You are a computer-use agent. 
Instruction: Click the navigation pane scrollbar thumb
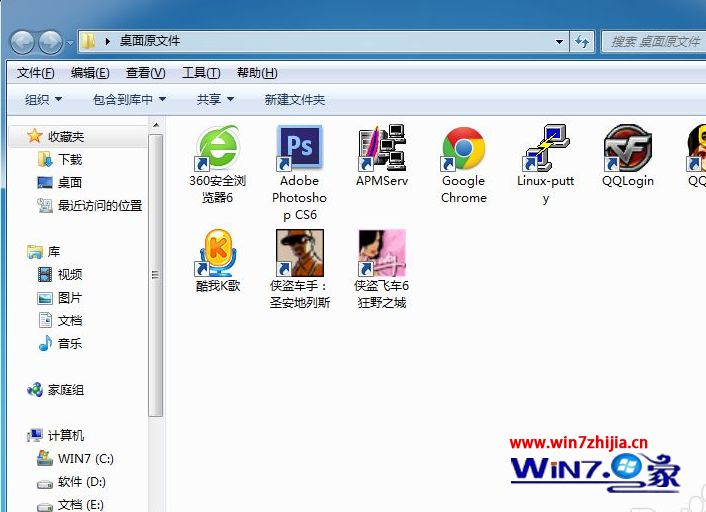tap(156, 275)
